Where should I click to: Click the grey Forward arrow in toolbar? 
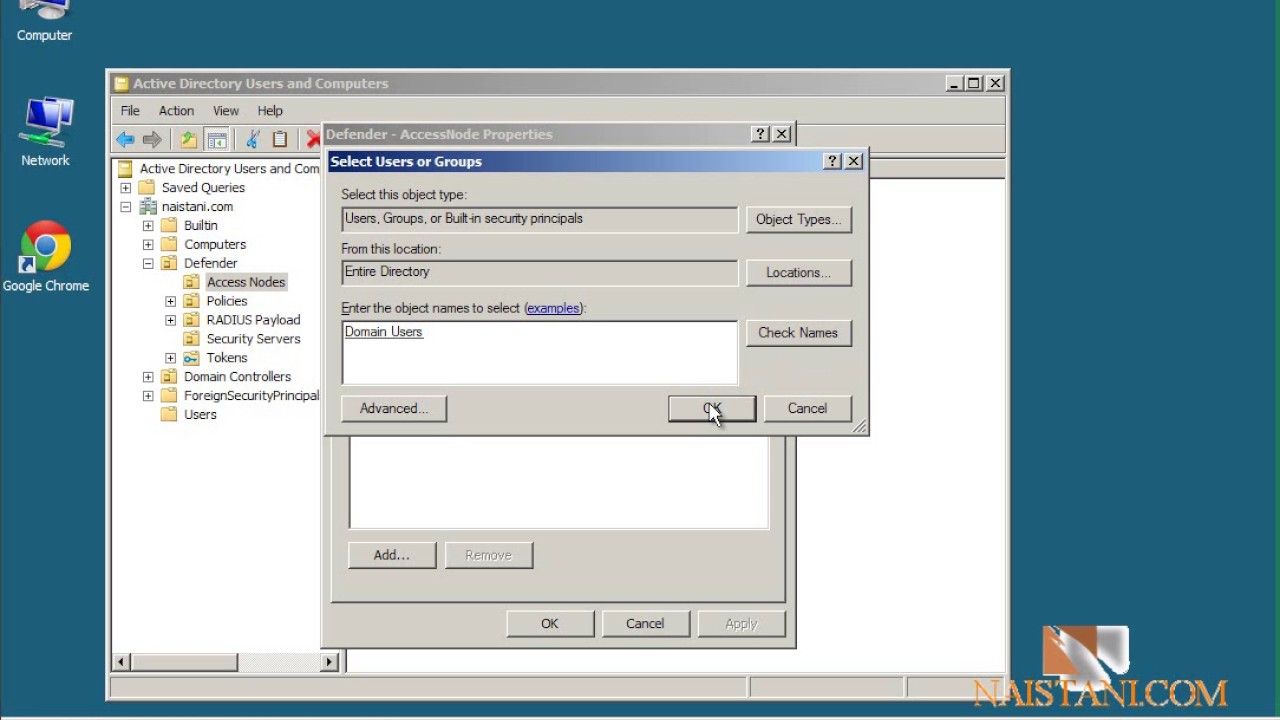click(152, 140)
